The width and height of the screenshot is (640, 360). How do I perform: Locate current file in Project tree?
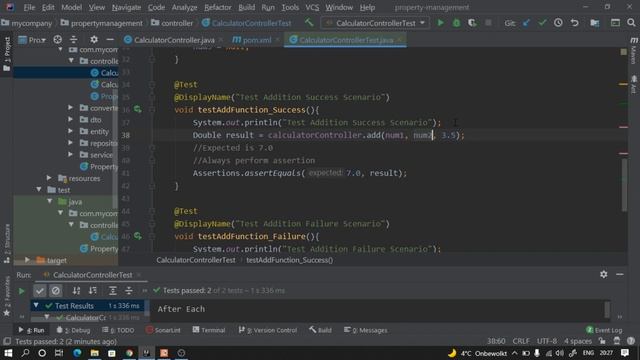[x=58, y=40]
